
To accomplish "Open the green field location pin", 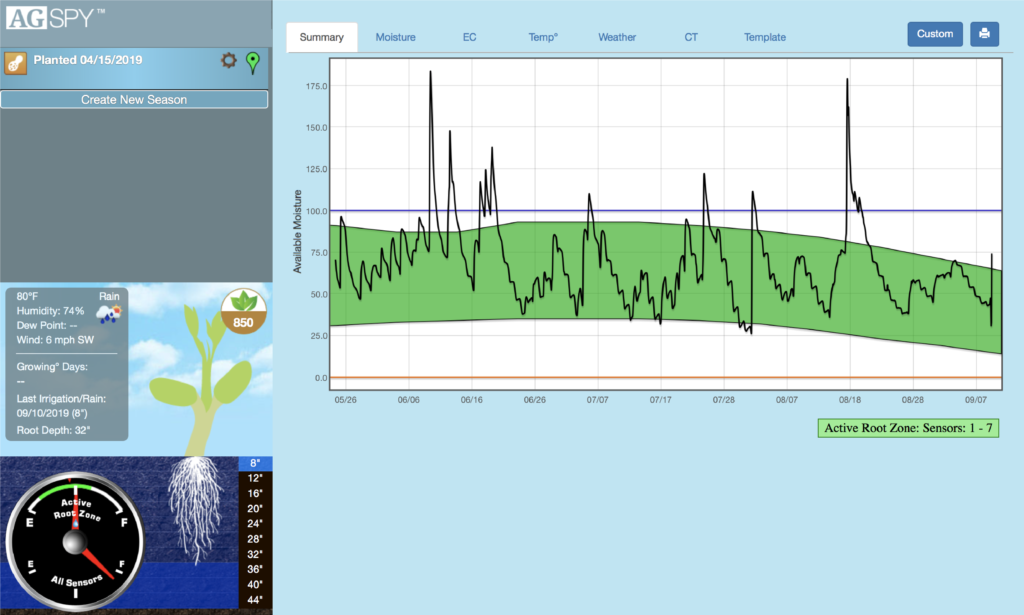I will coord(253,61).
